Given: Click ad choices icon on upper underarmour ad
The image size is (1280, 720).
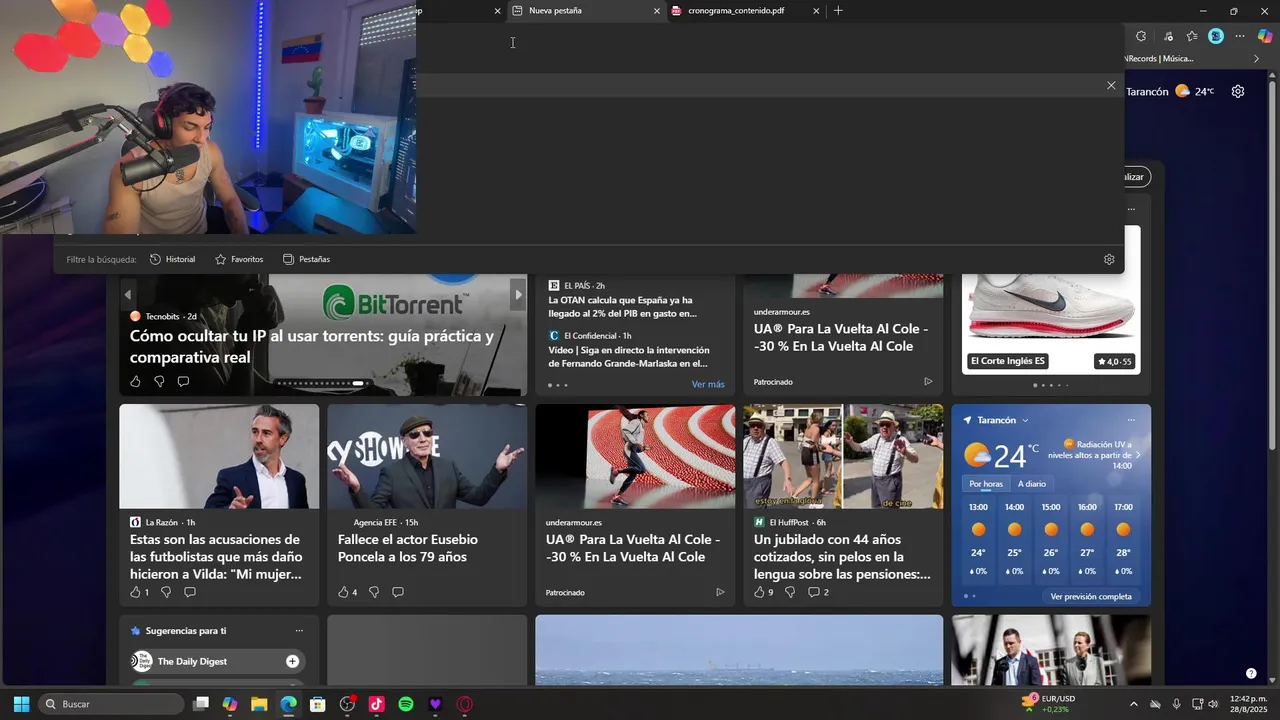Looking at the screenshot, I should point(928,381).
